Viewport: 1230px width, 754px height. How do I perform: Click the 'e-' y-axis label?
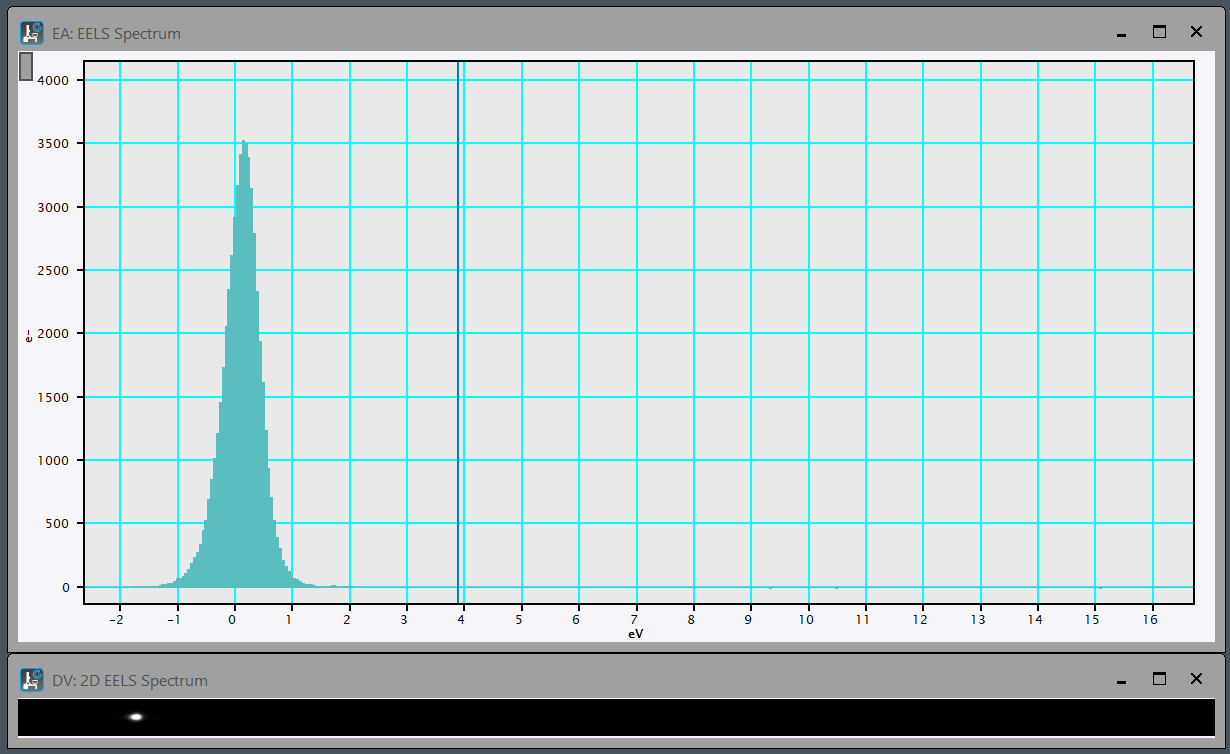(29, 336)
